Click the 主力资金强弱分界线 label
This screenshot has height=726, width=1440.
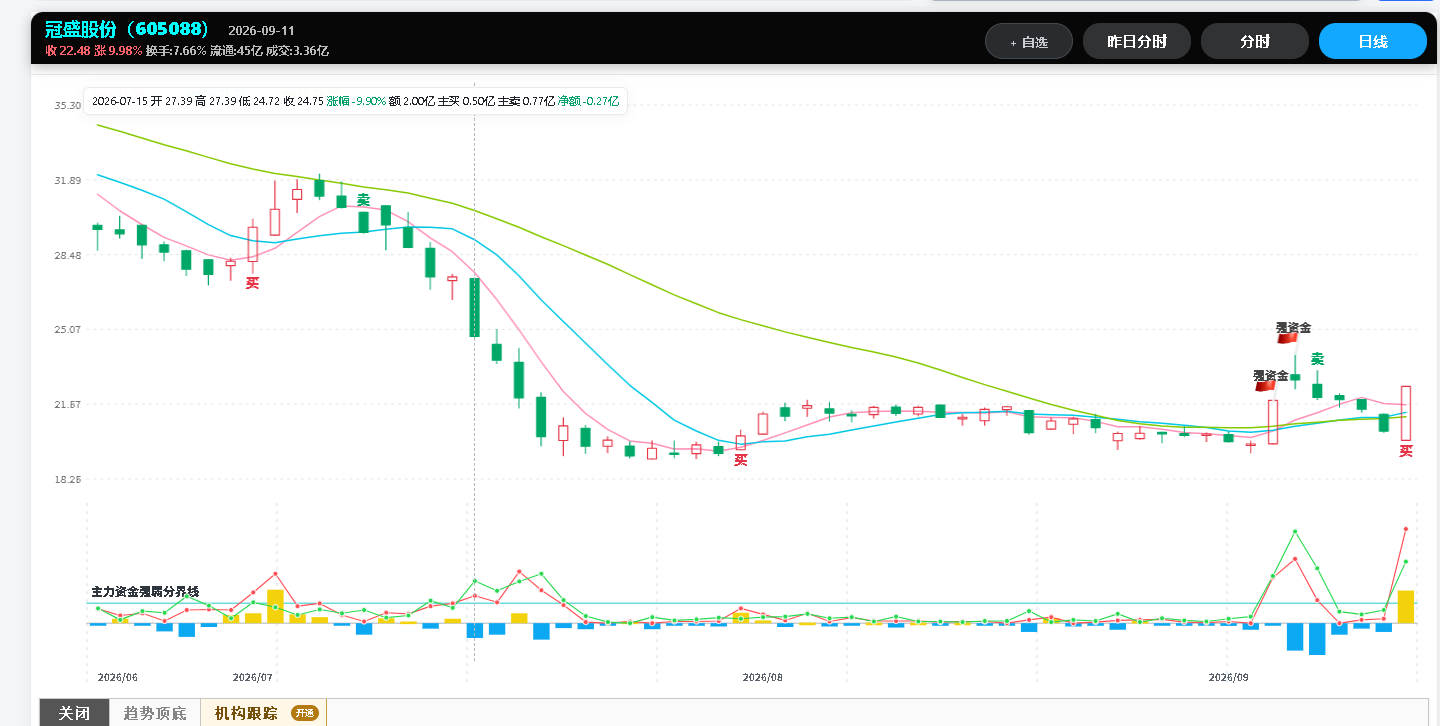[145, 592]
